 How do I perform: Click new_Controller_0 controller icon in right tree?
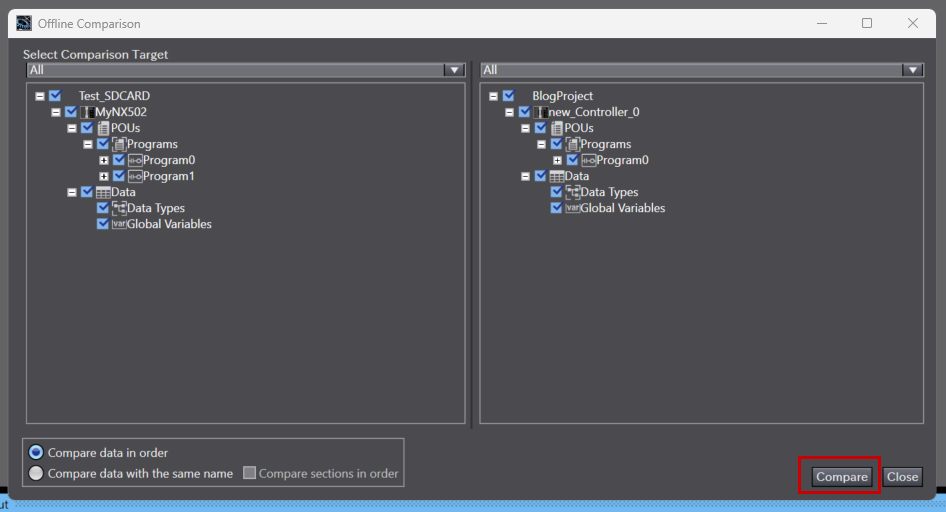(541, 112)
